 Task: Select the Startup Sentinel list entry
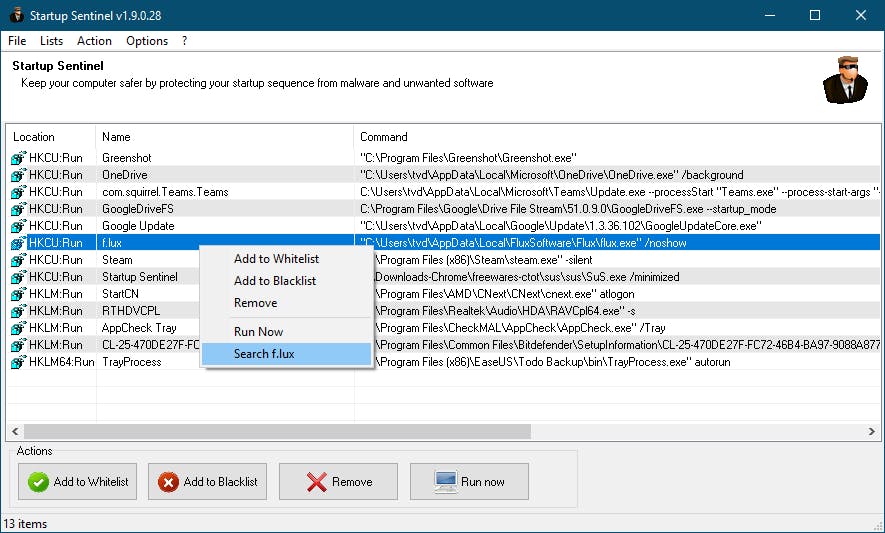point(139,277)
